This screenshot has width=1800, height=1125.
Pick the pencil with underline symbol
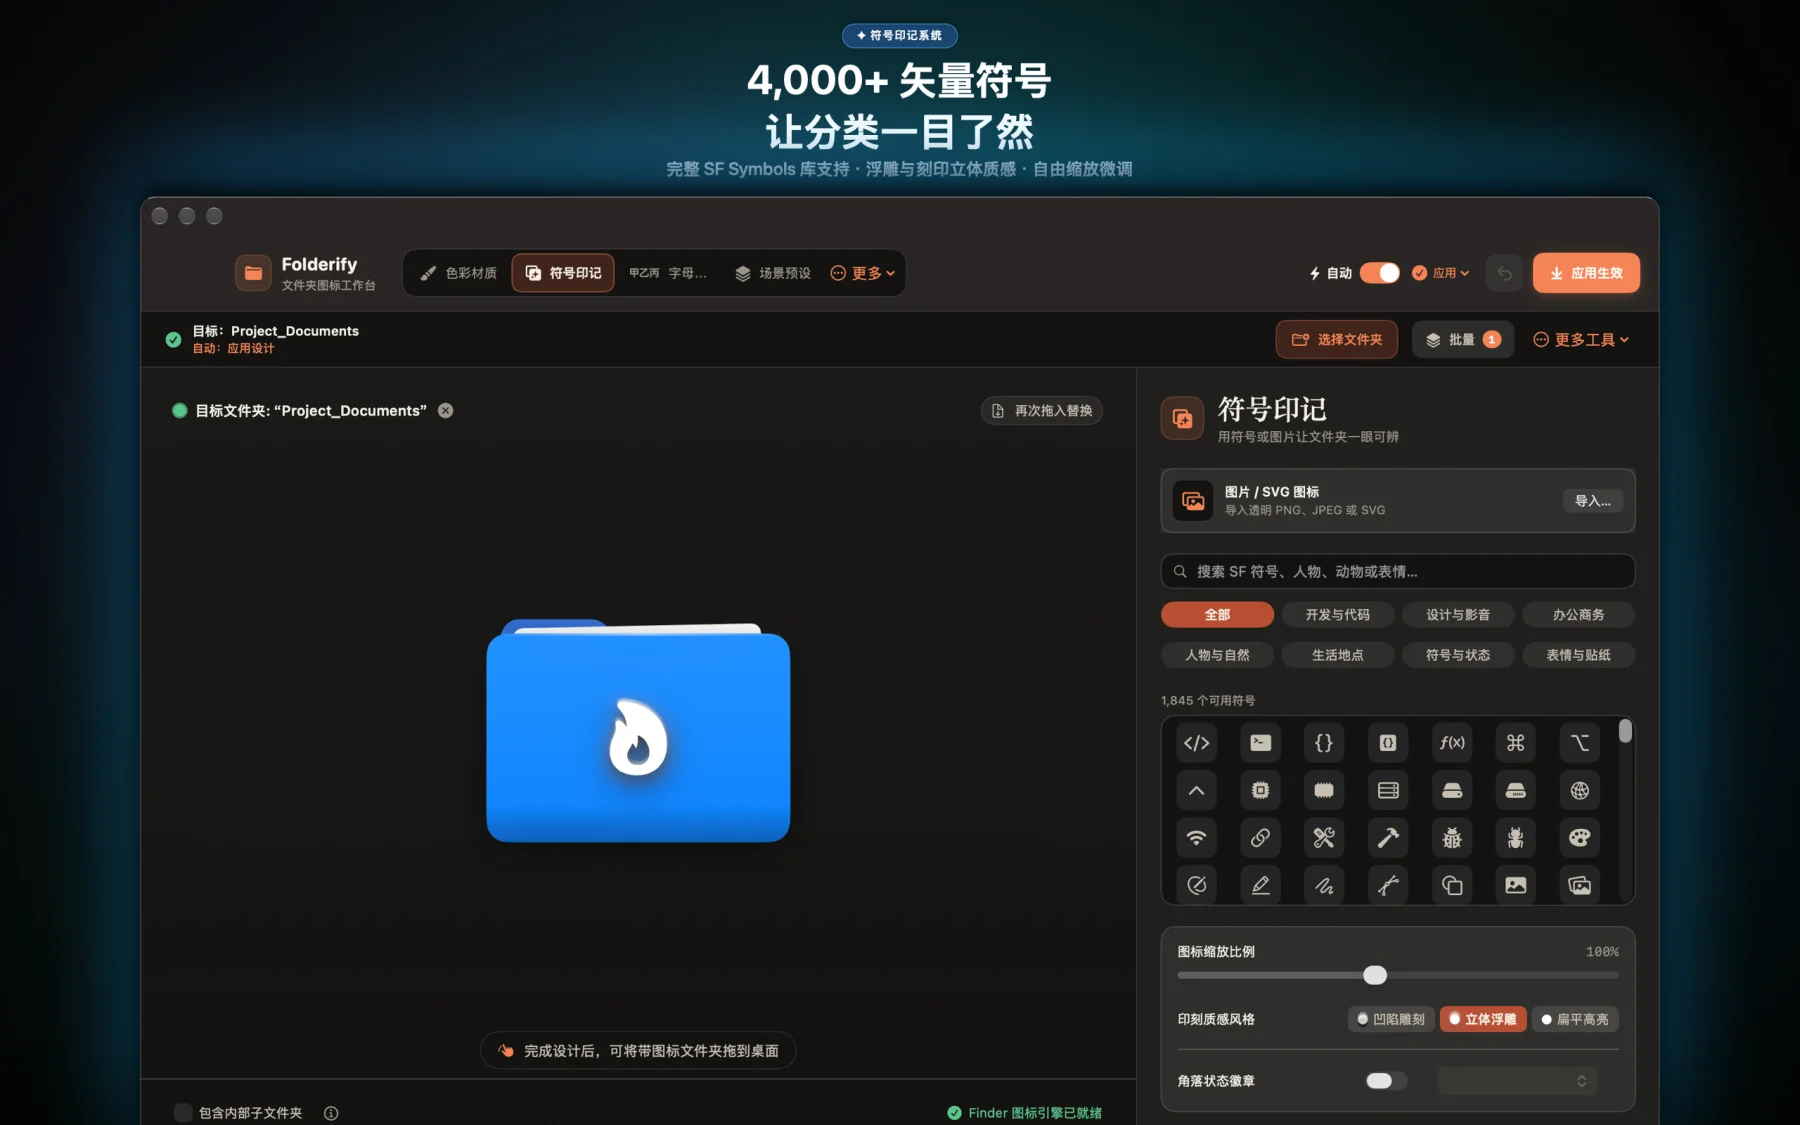(x=1260, y=885)
